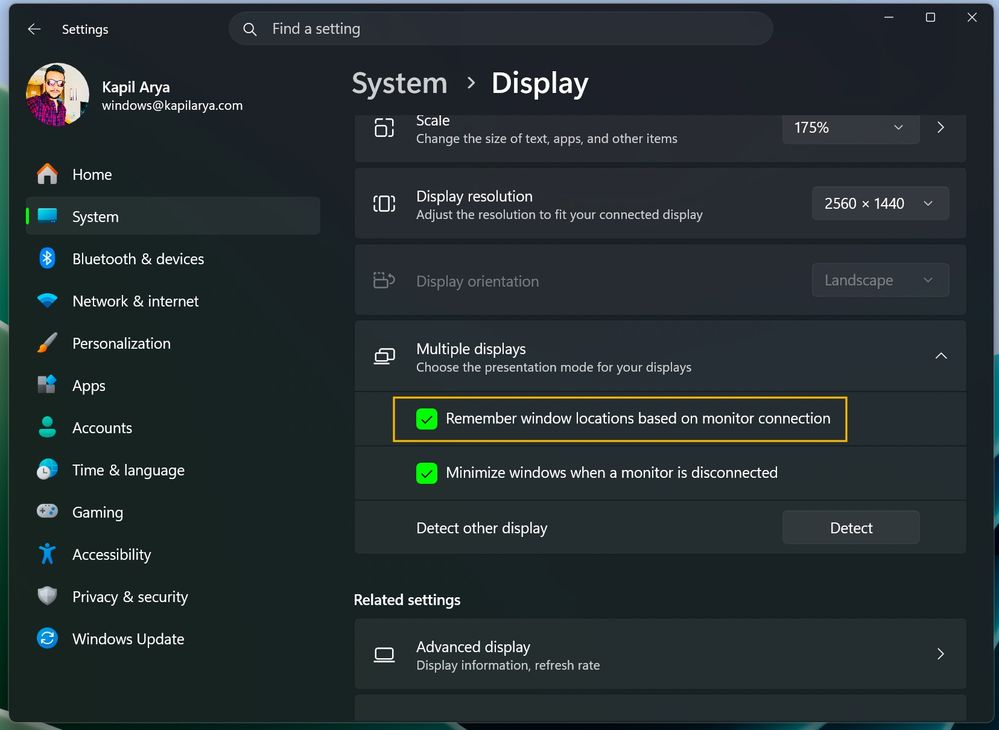Open Advanced display related setting
The image size is (999, 730).
660,655
